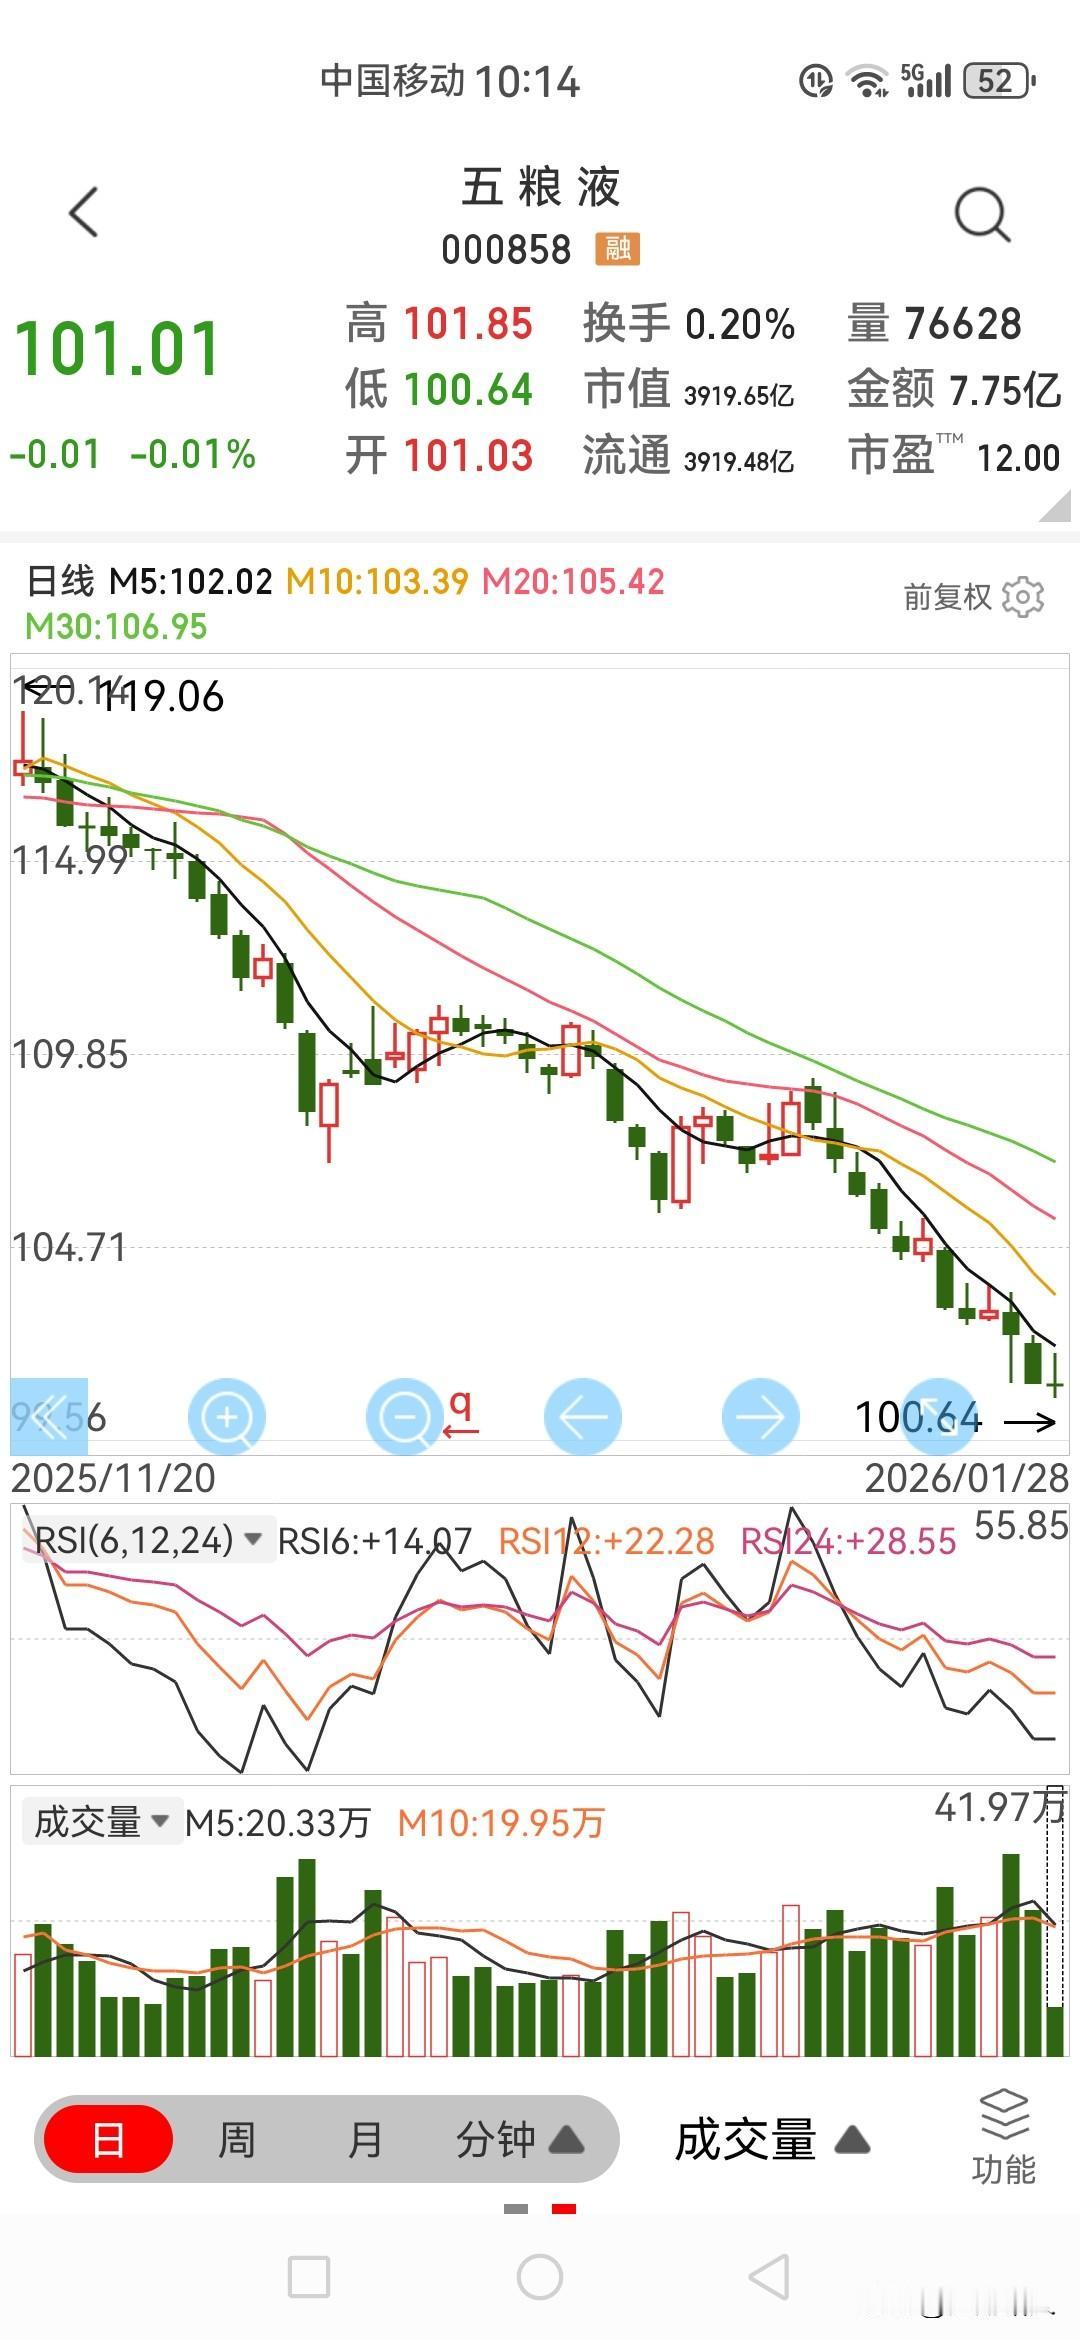The image size is (1080, 2340).
Task: Tap the high price 101.85
Action: tap(468, 324)
